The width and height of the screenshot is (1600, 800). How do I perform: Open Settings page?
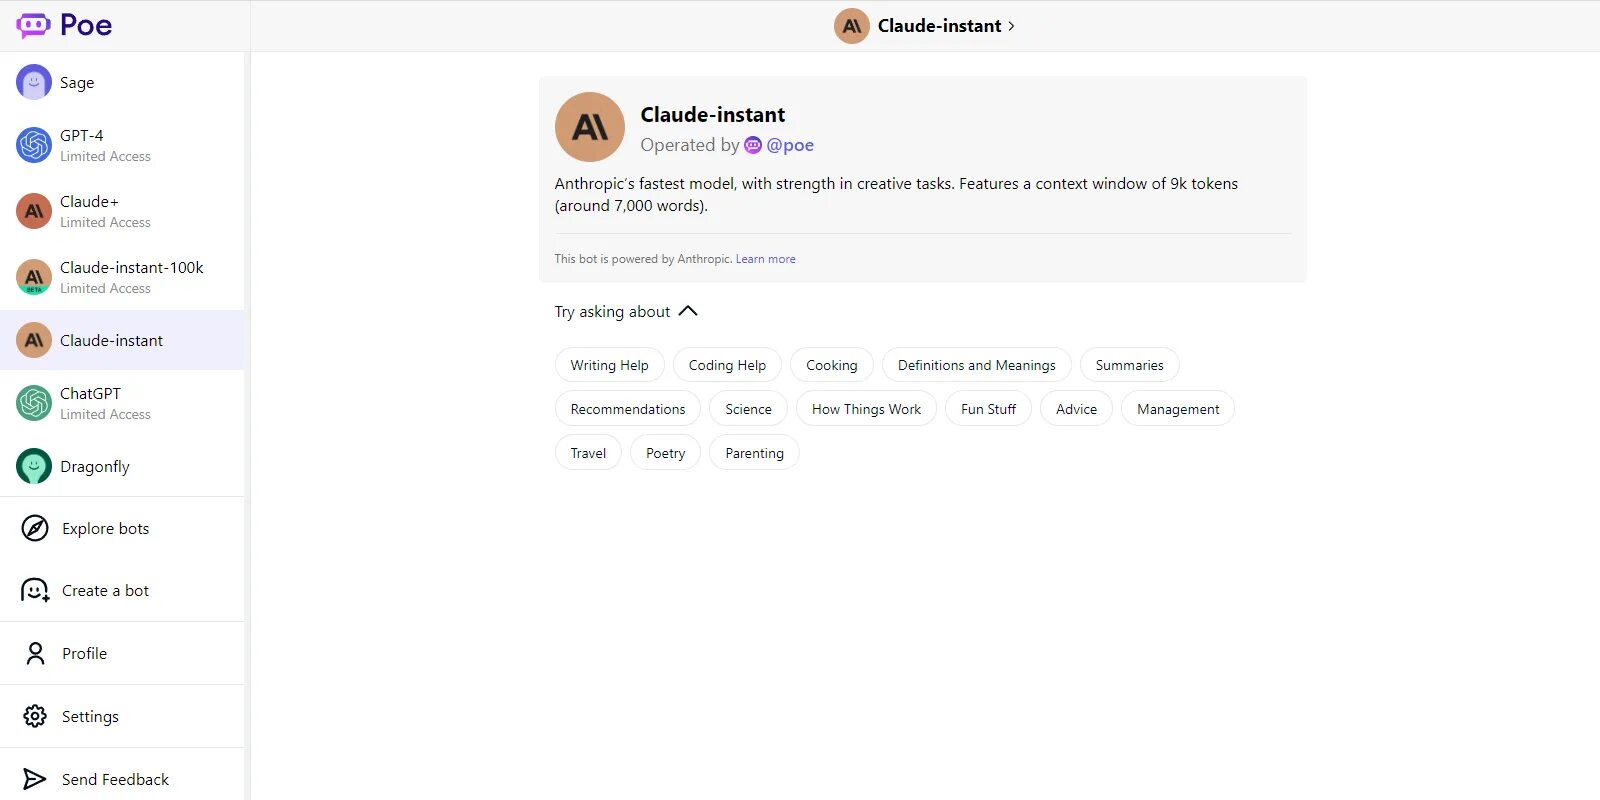pyautogui.click(x=122, y=716)
